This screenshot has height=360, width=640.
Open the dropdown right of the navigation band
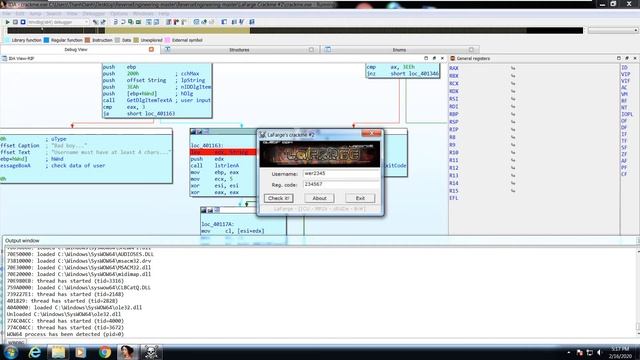(x=613, y=31)
